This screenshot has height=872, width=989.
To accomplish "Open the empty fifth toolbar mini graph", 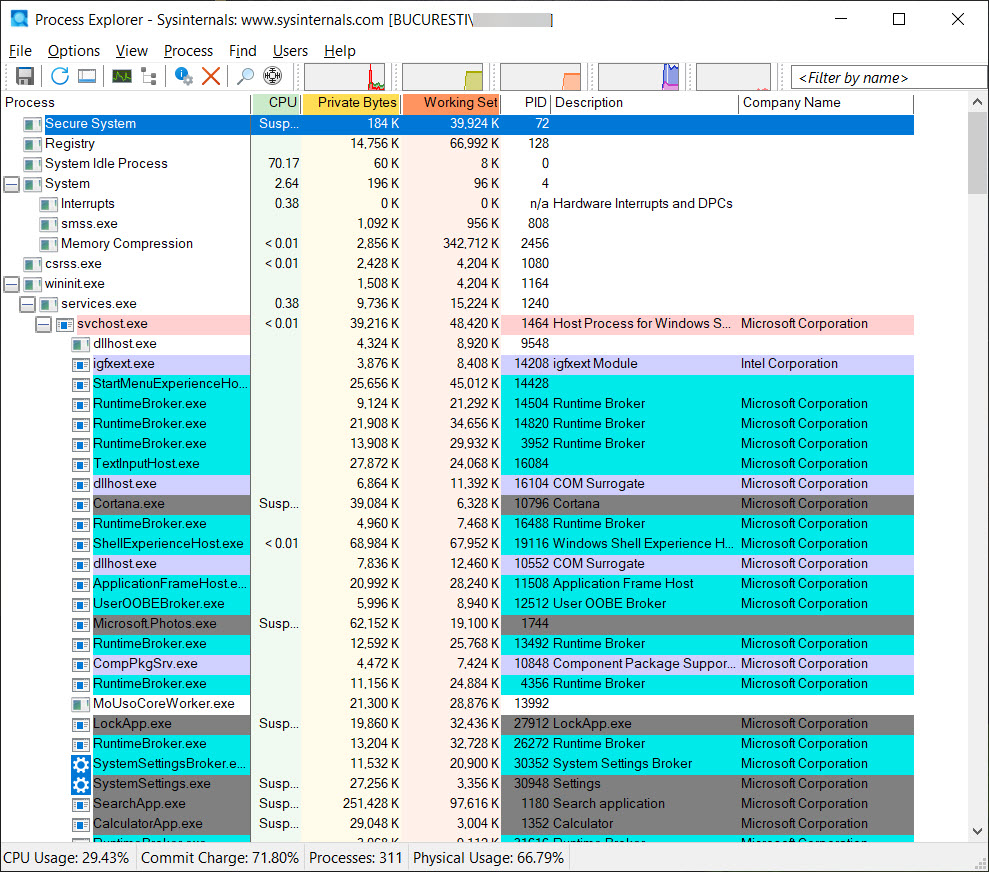I will 733,77.
